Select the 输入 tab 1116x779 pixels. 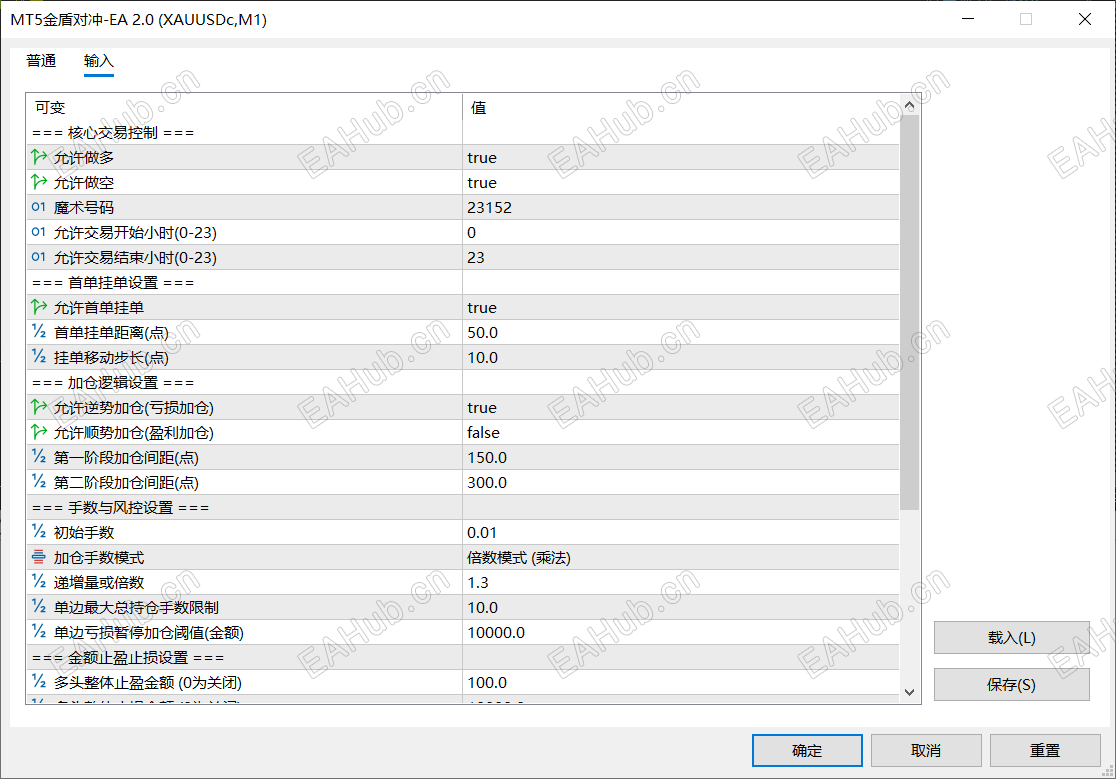click(98, 61)
